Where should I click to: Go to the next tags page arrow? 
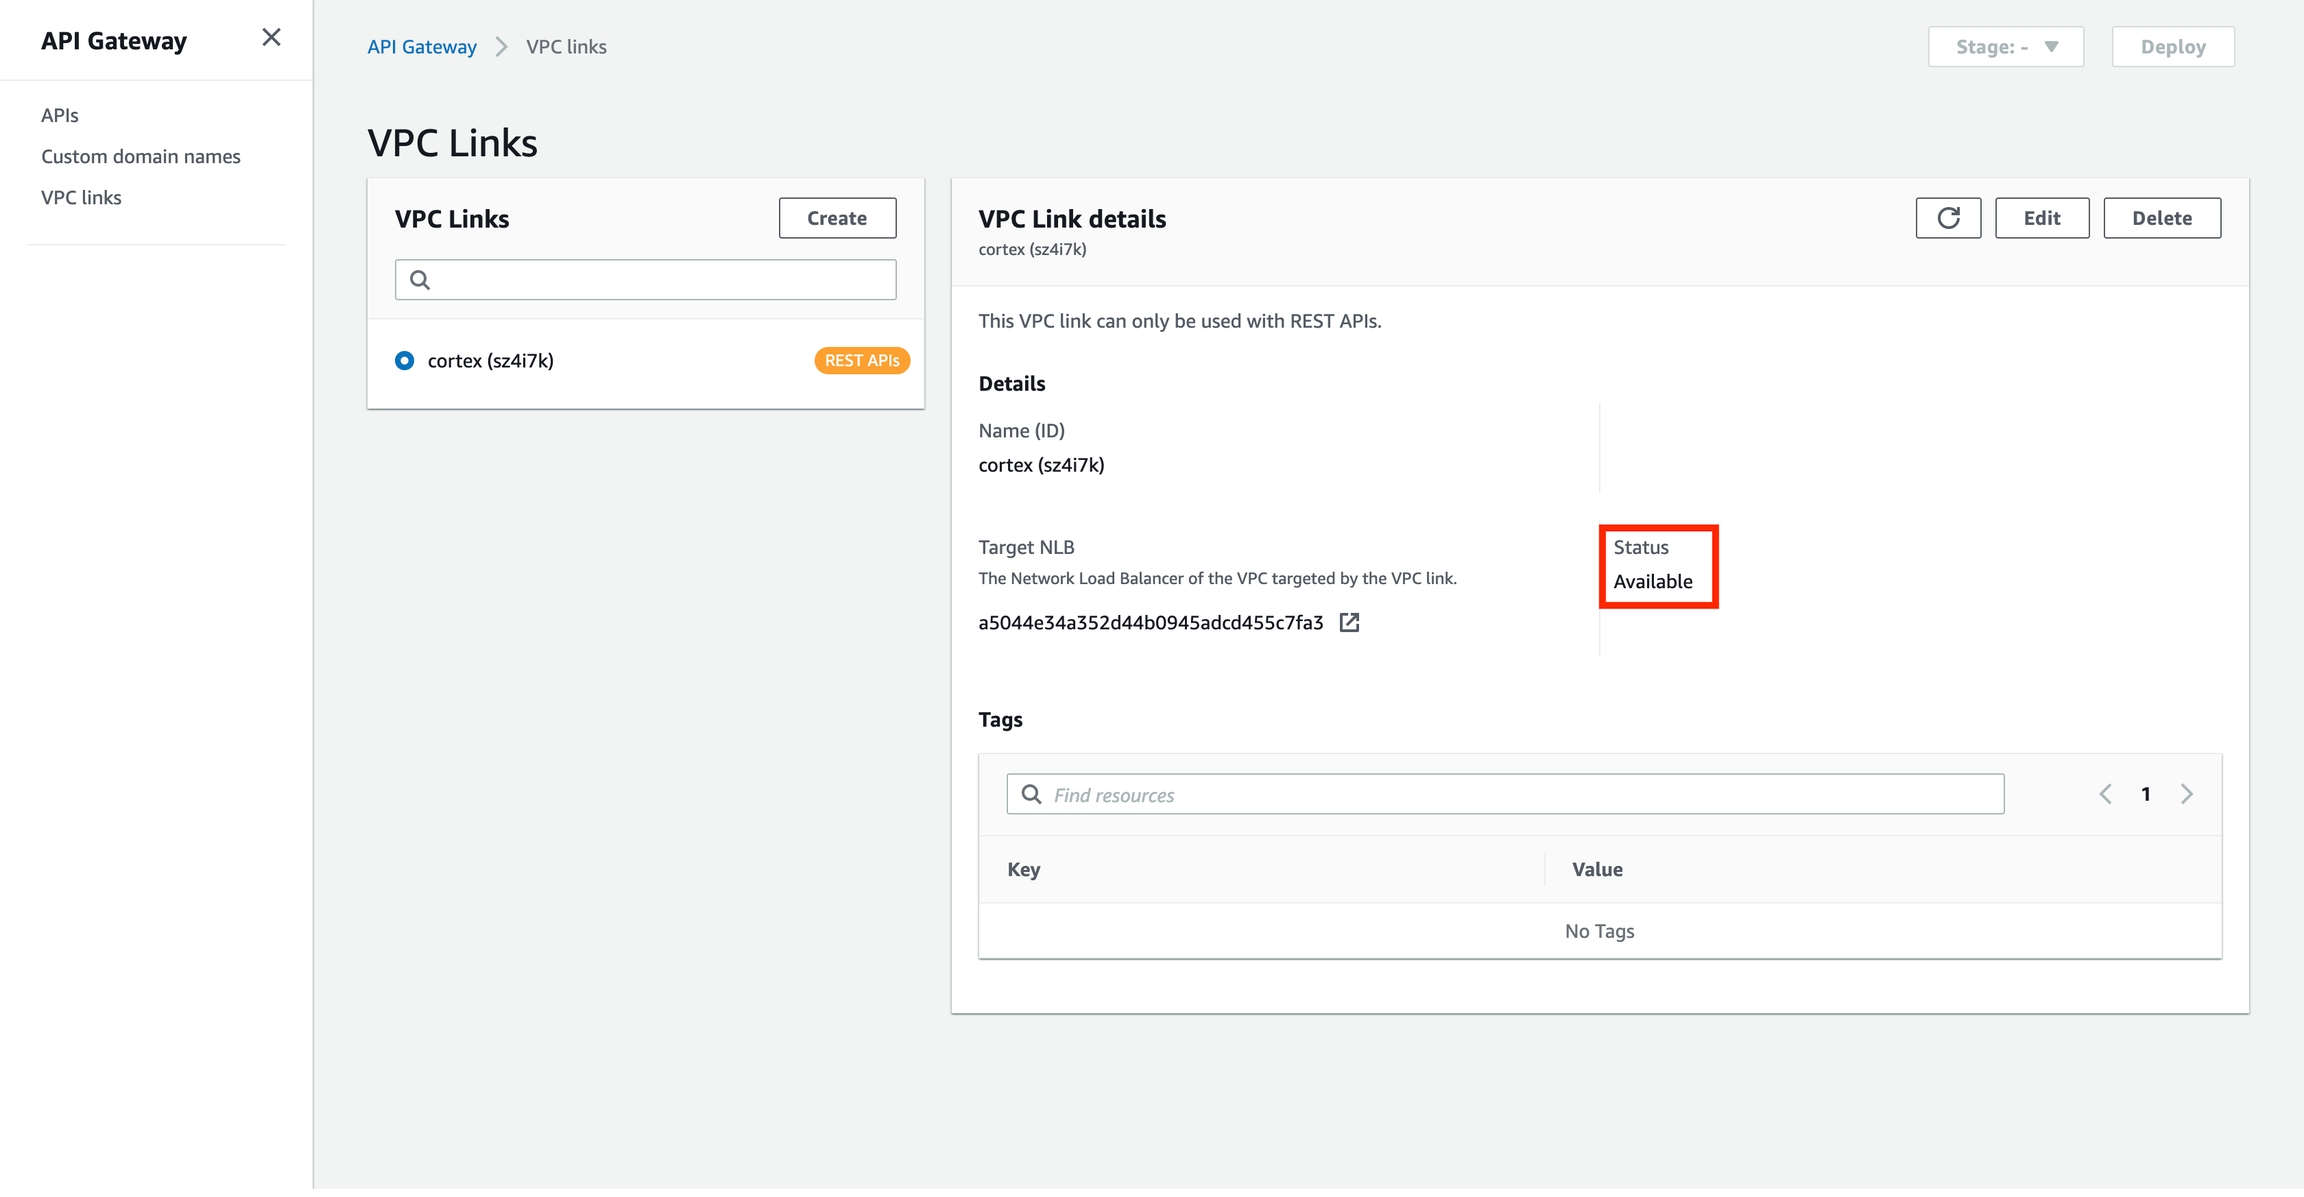pos(2187,794)
